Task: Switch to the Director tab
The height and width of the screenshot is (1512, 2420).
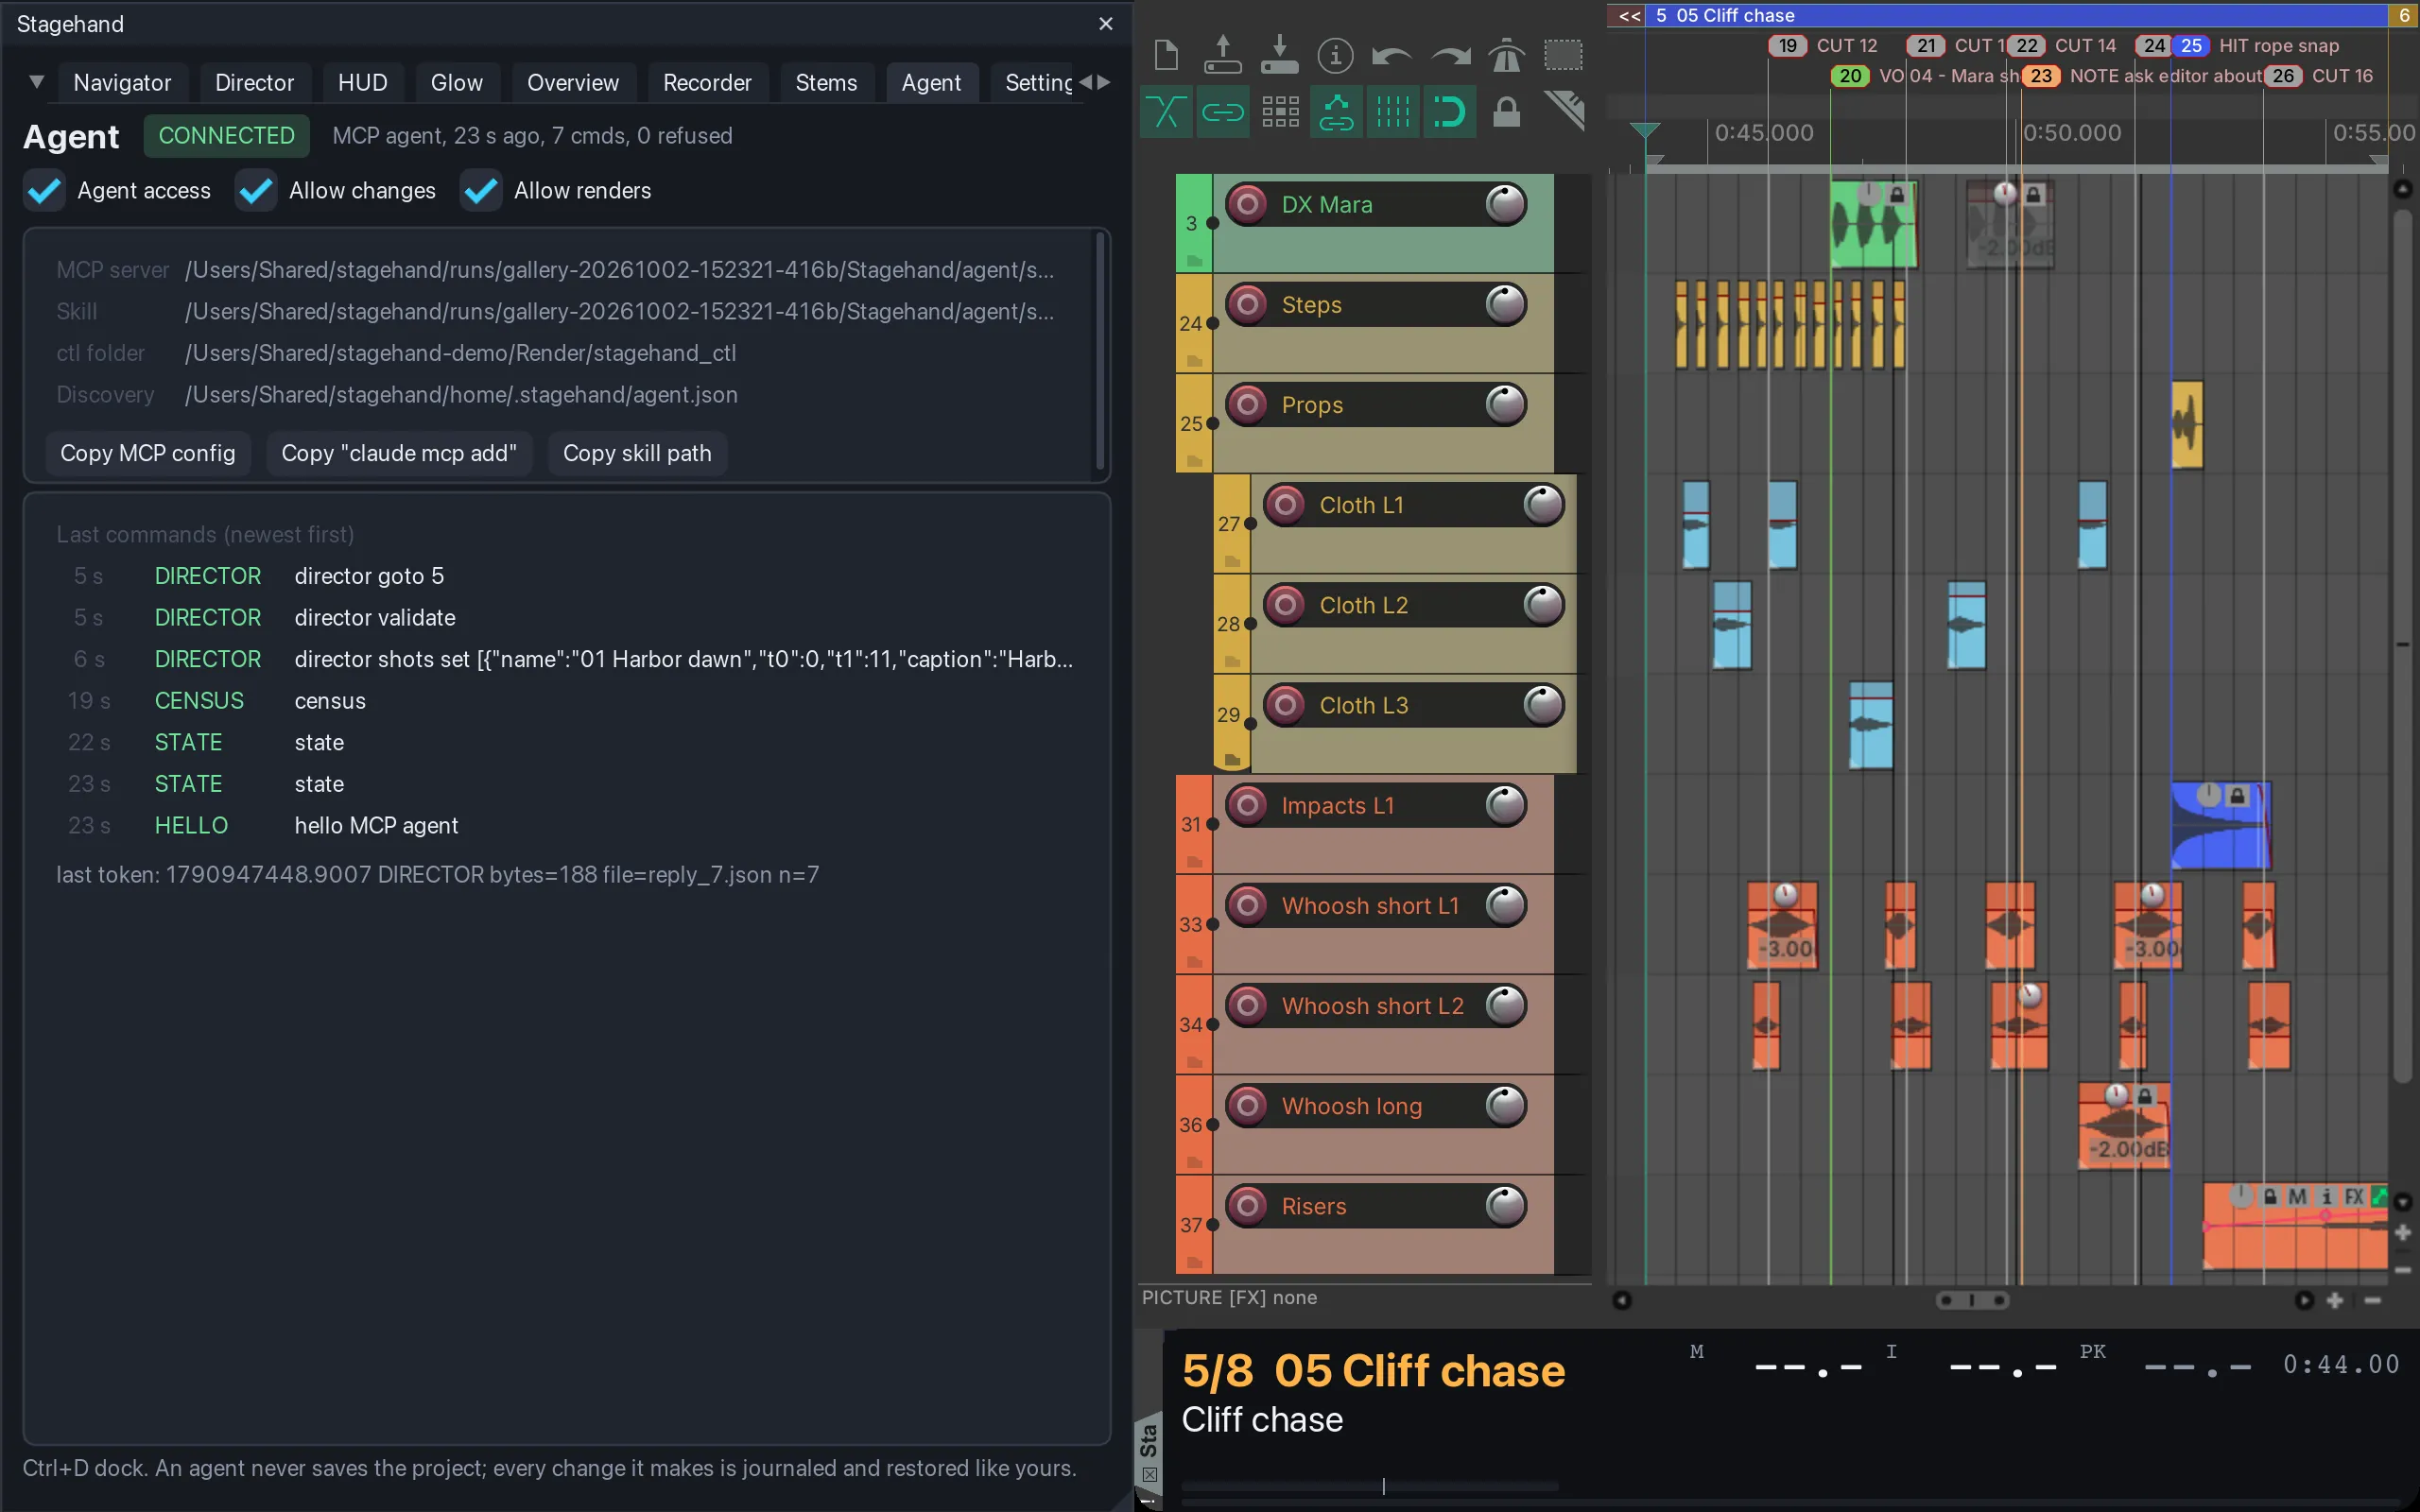Action: [255, 83]
